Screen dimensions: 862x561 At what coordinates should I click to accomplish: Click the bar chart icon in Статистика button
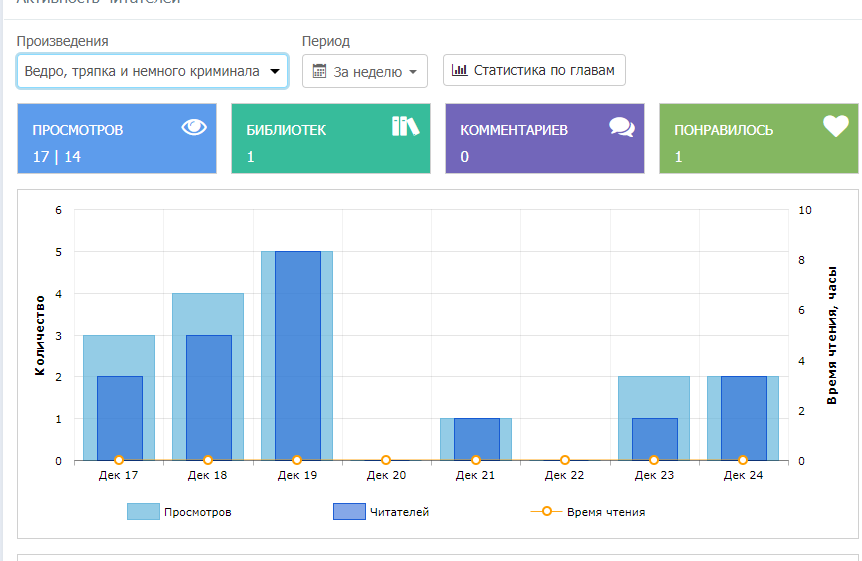[x=460, y=71]
